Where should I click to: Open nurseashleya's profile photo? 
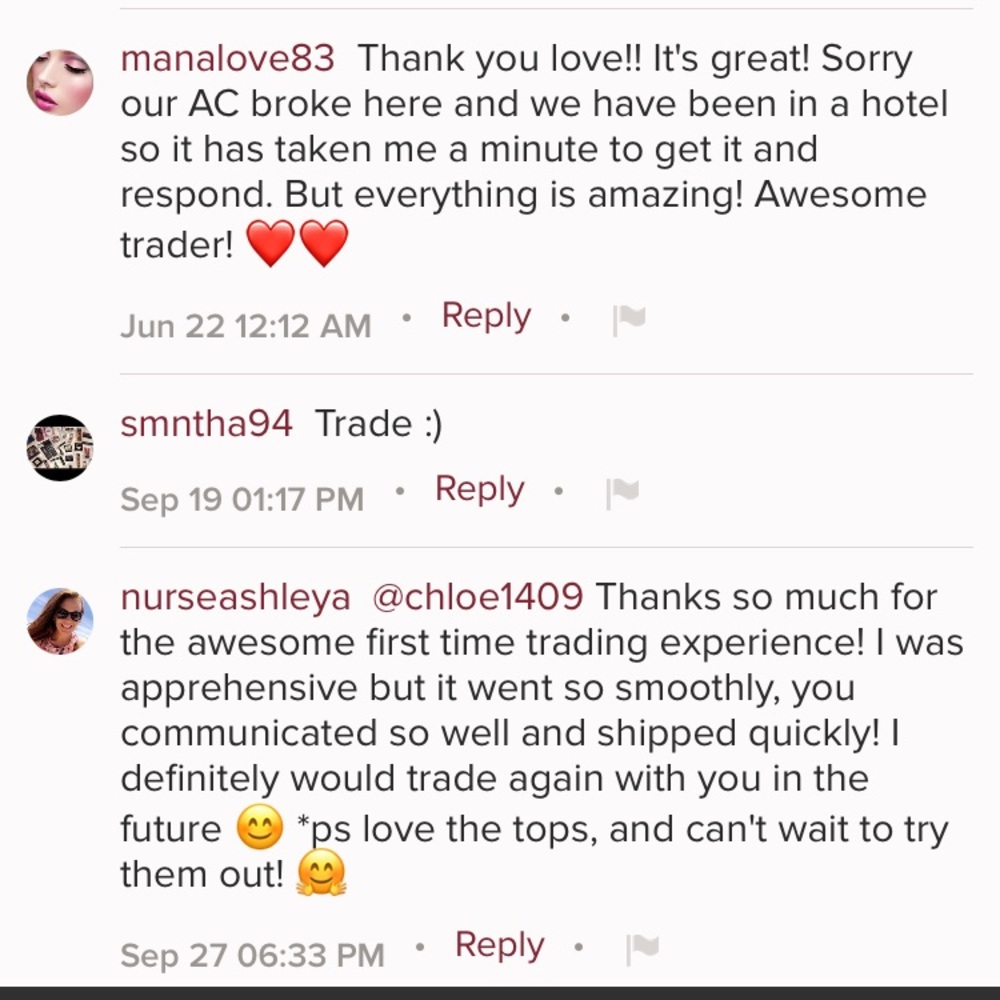[60, 618]
